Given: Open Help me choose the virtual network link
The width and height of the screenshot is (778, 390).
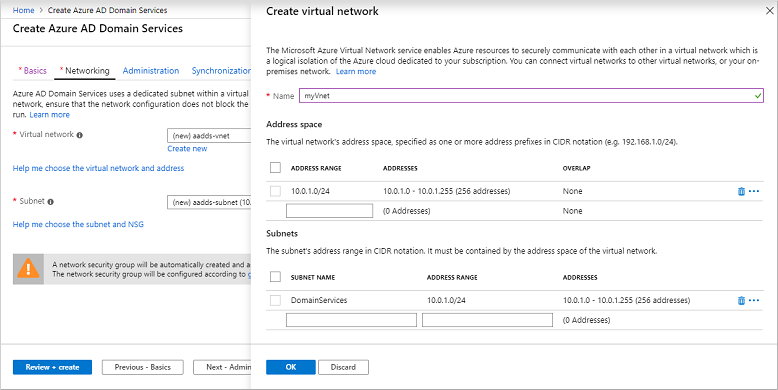Looking at the screenshot, I should pyautogui.click(x=98, y=168).
